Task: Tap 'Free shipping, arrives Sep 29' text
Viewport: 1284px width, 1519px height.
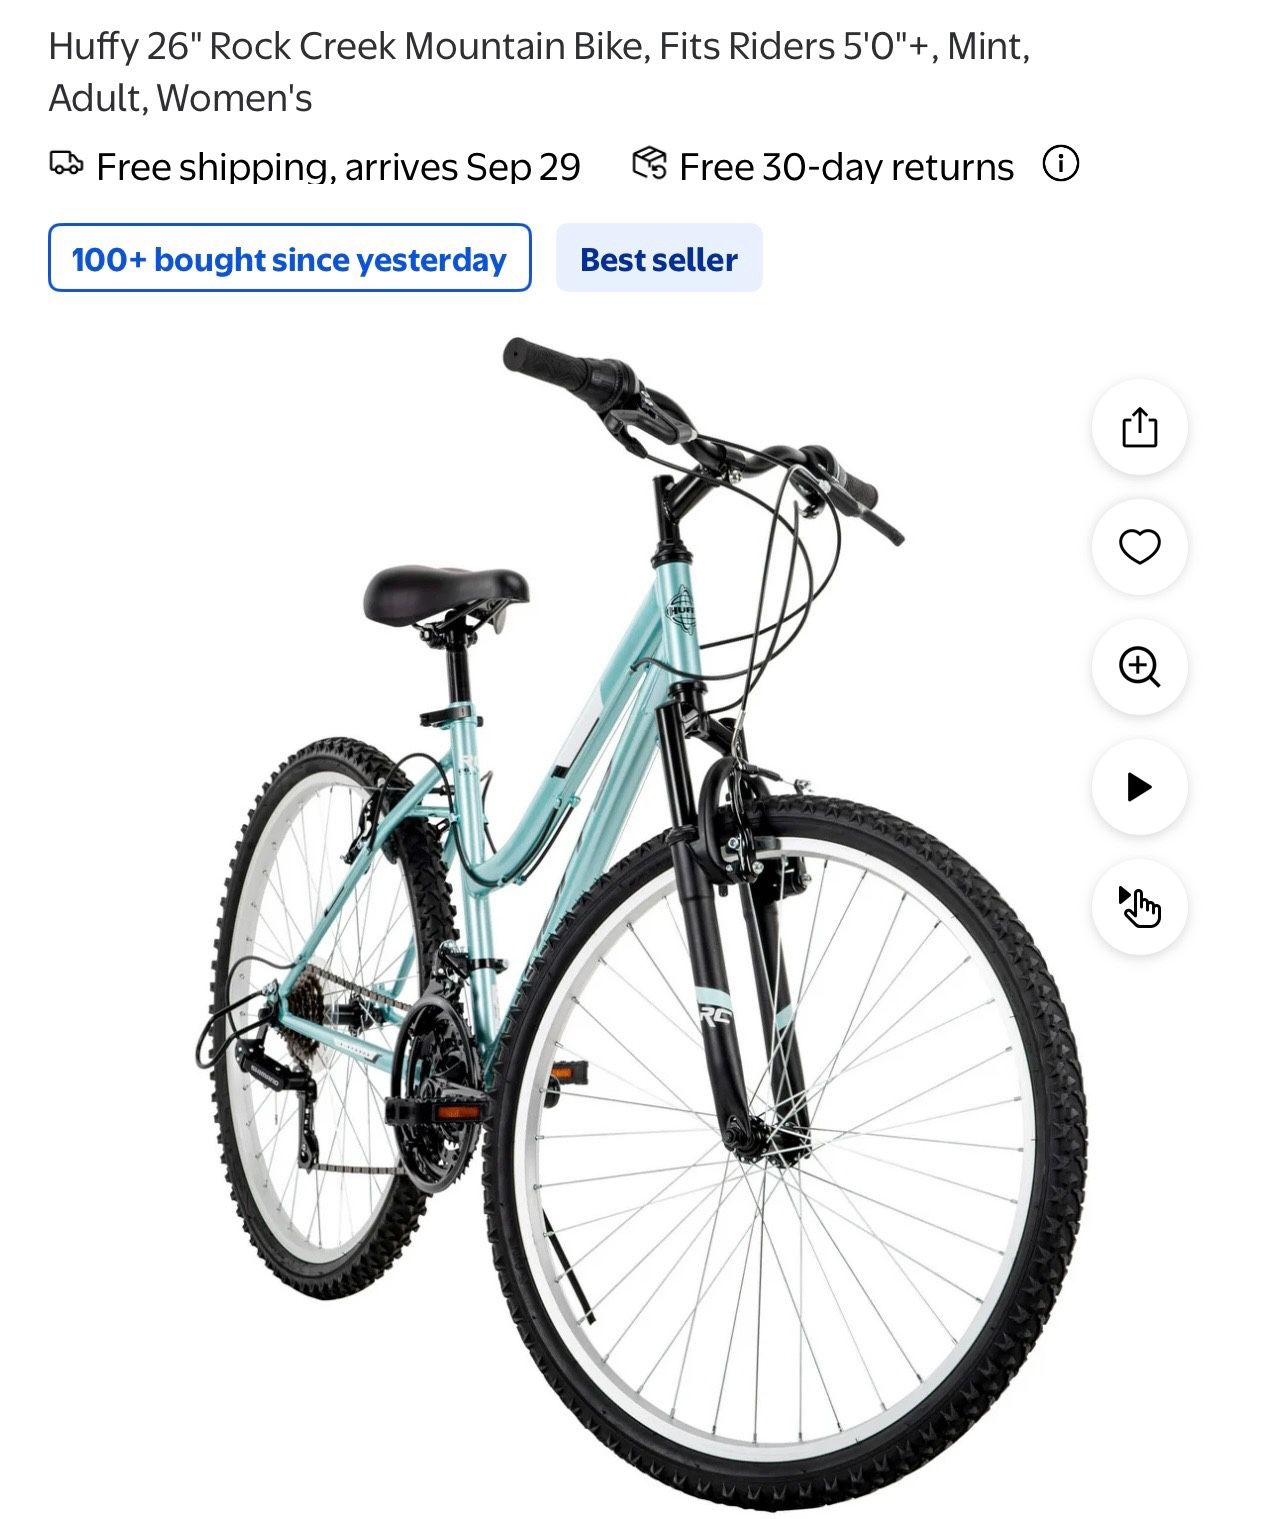Action: (338, 166)
